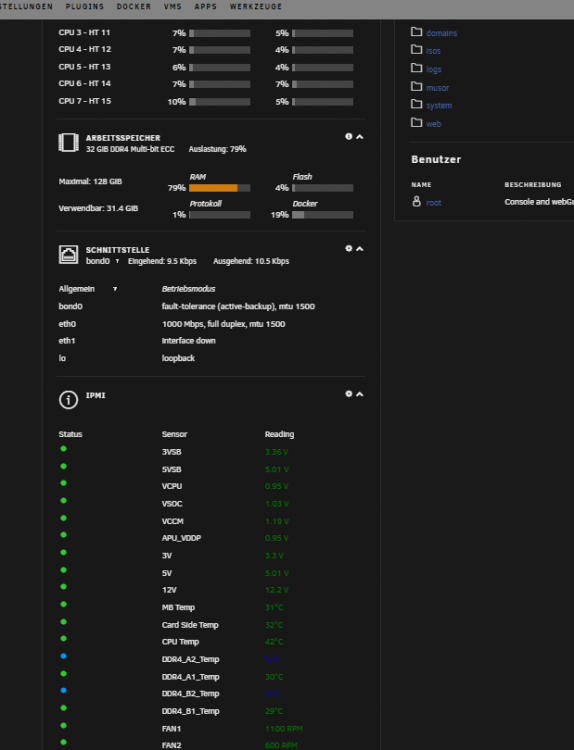Image resolution: width=574 pixels, height=750 pixels.
Task: Open Schnittstelle settings gear
Action: pyautogui.click(x=349, y=249)
